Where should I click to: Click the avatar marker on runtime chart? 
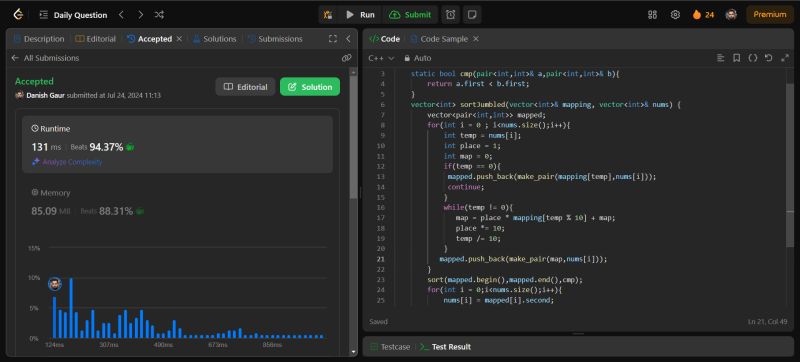coord(55,284)
